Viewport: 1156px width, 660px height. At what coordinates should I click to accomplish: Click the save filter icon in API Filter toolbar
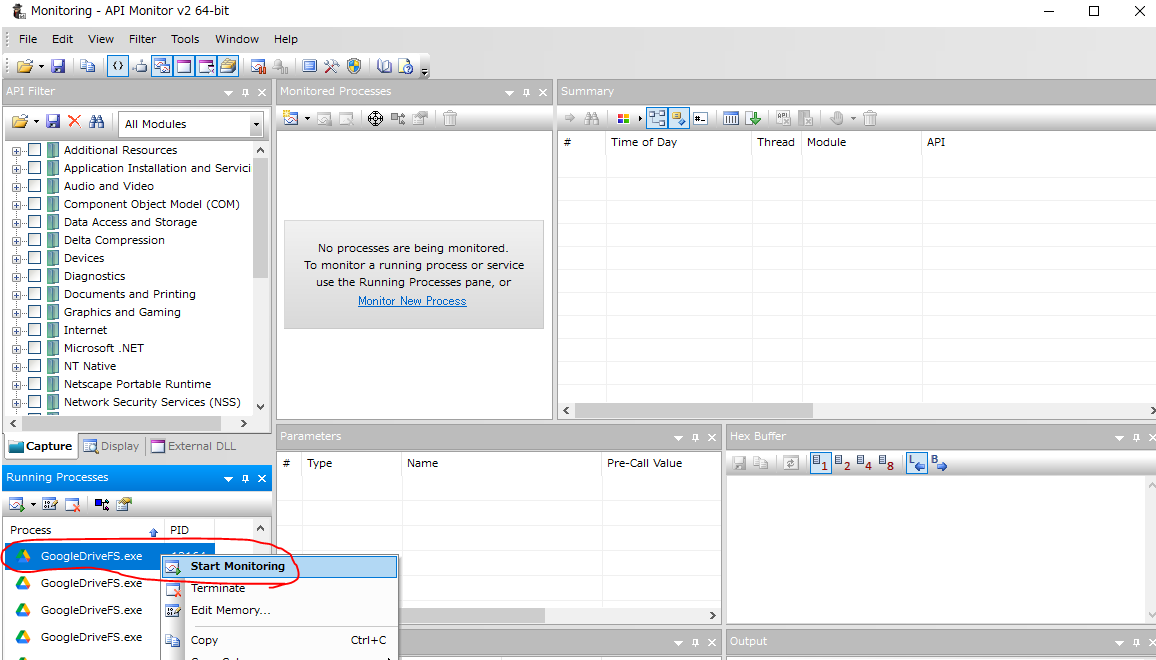[x=53, y=121]
